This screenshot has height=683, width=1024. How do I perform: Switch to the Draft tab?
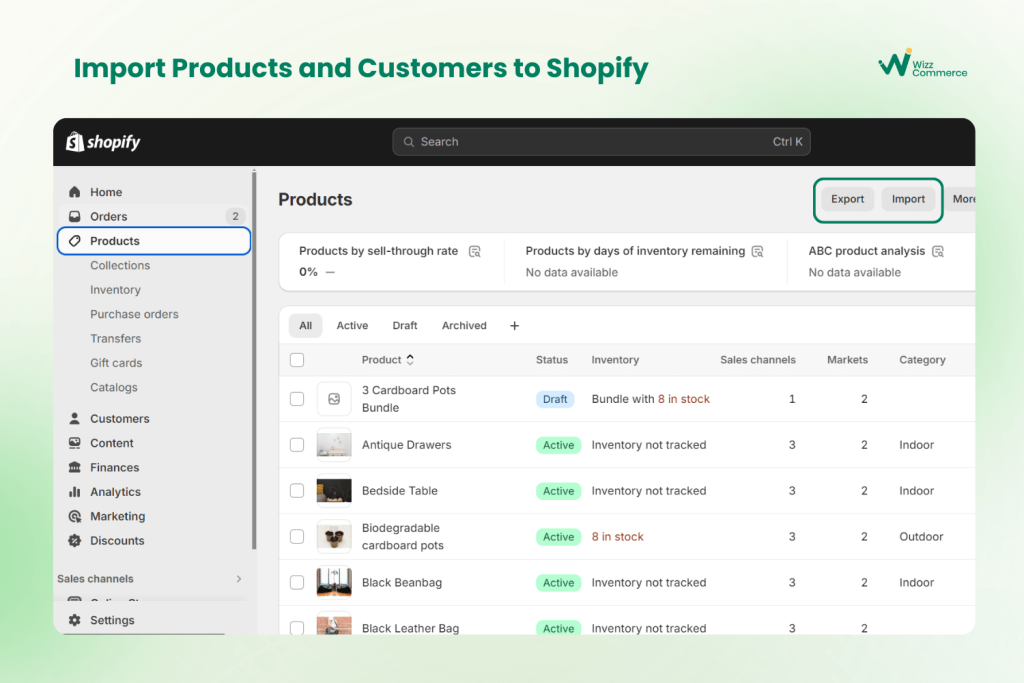pyautogui.click(x=405, y=325)
